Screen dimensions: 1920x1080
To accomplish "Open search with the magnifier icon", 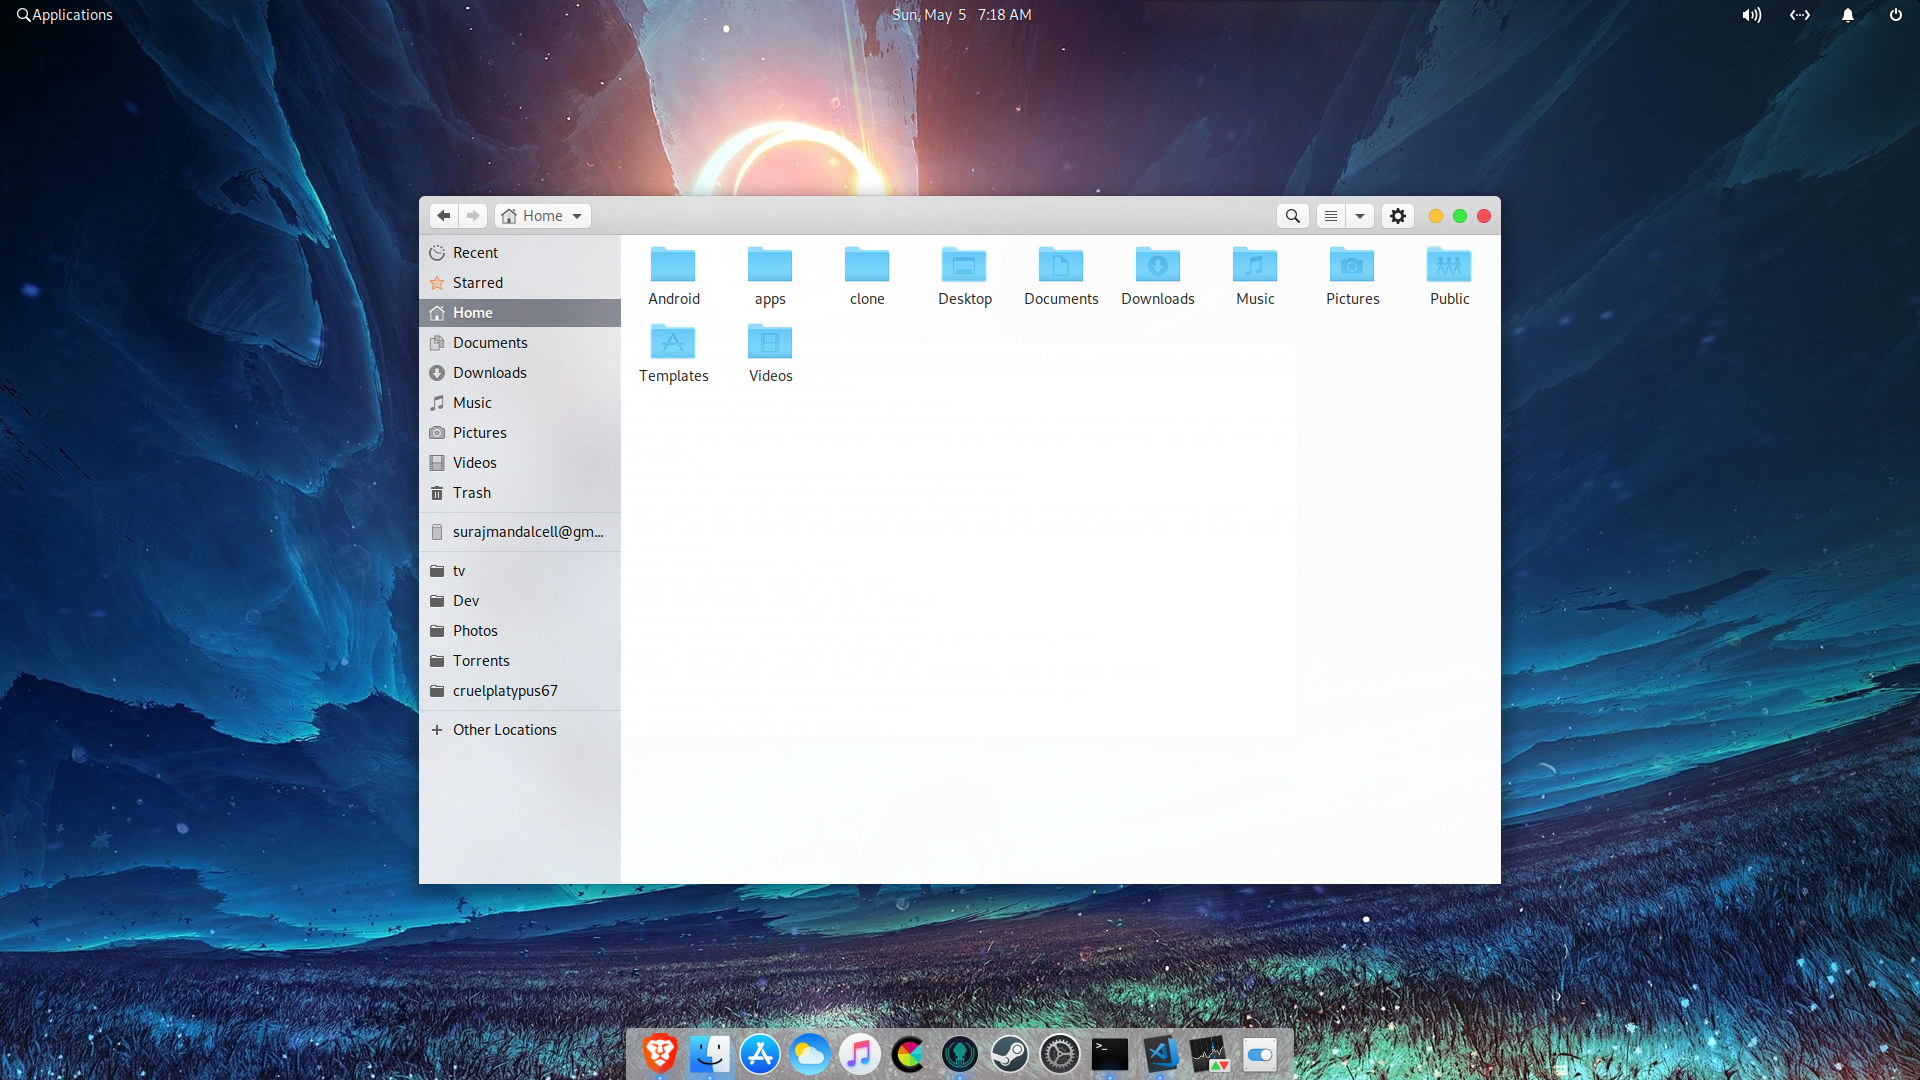I will pos(1292,216).
